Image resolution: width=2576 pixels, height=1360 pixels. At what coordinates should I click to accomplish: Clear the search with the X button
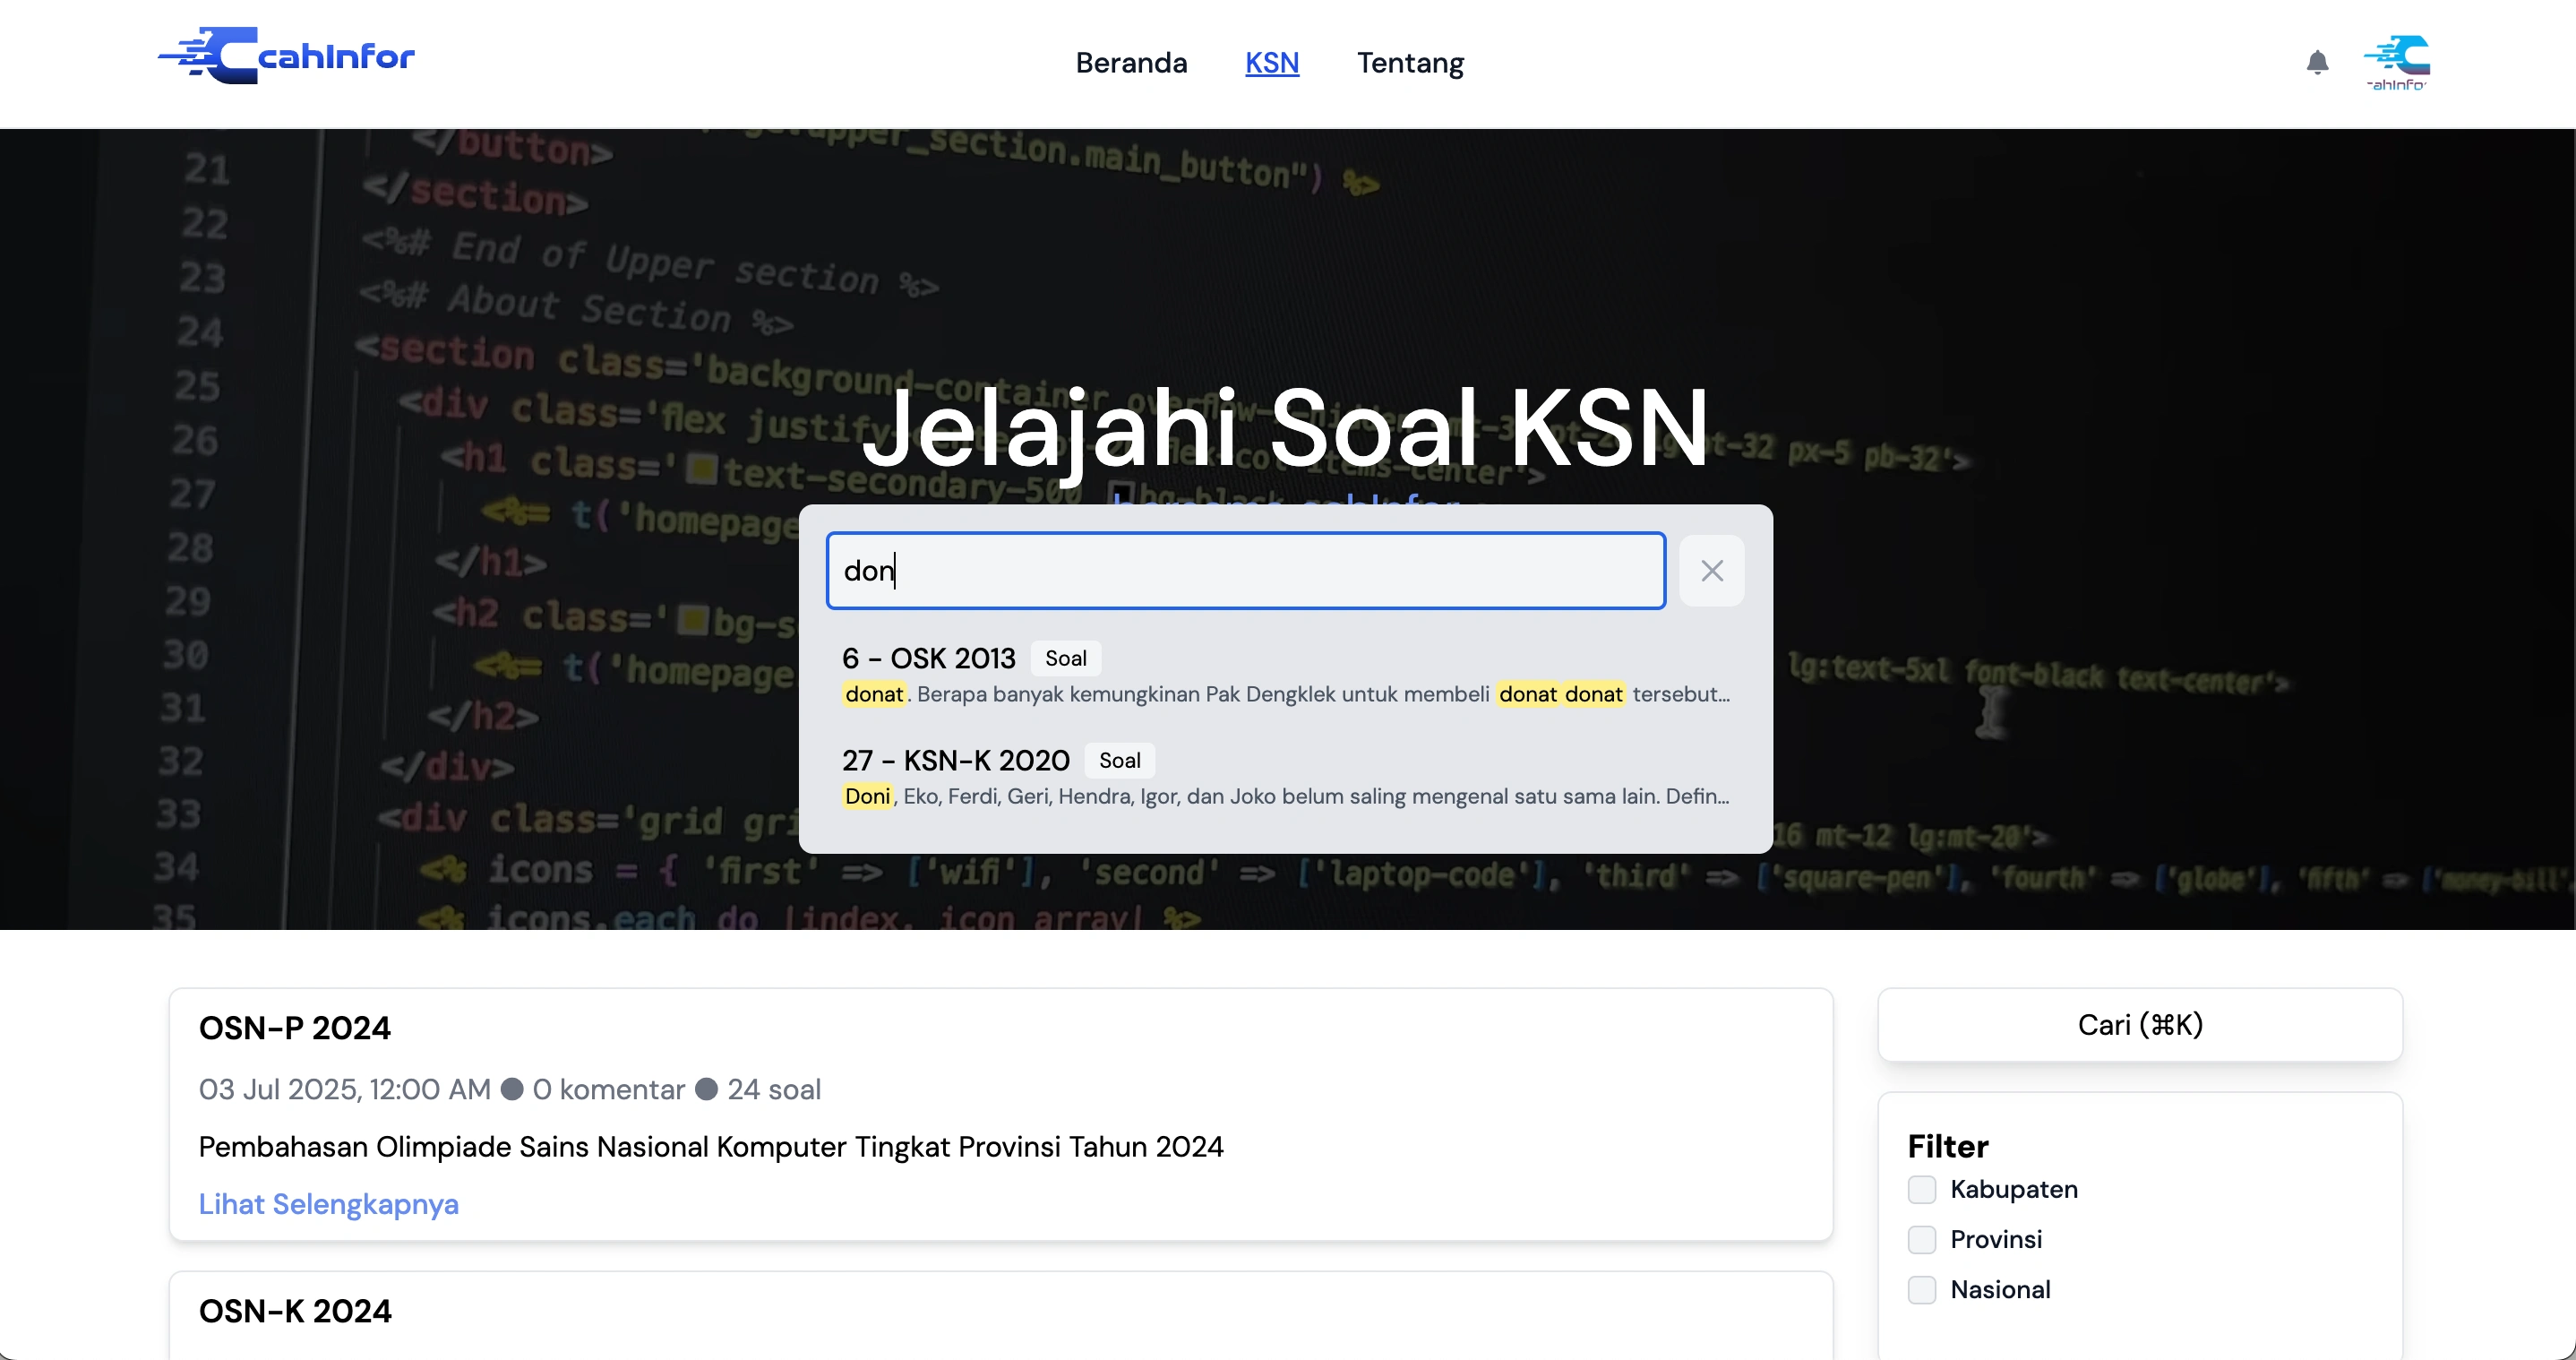(1711, 571)
